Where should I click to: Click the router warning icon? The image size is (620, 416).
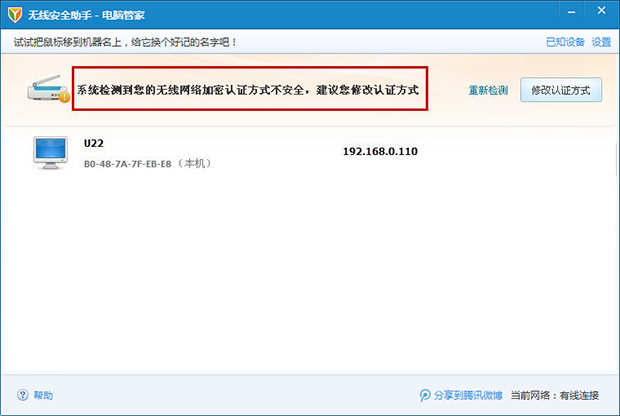click(x=49, y=89)
